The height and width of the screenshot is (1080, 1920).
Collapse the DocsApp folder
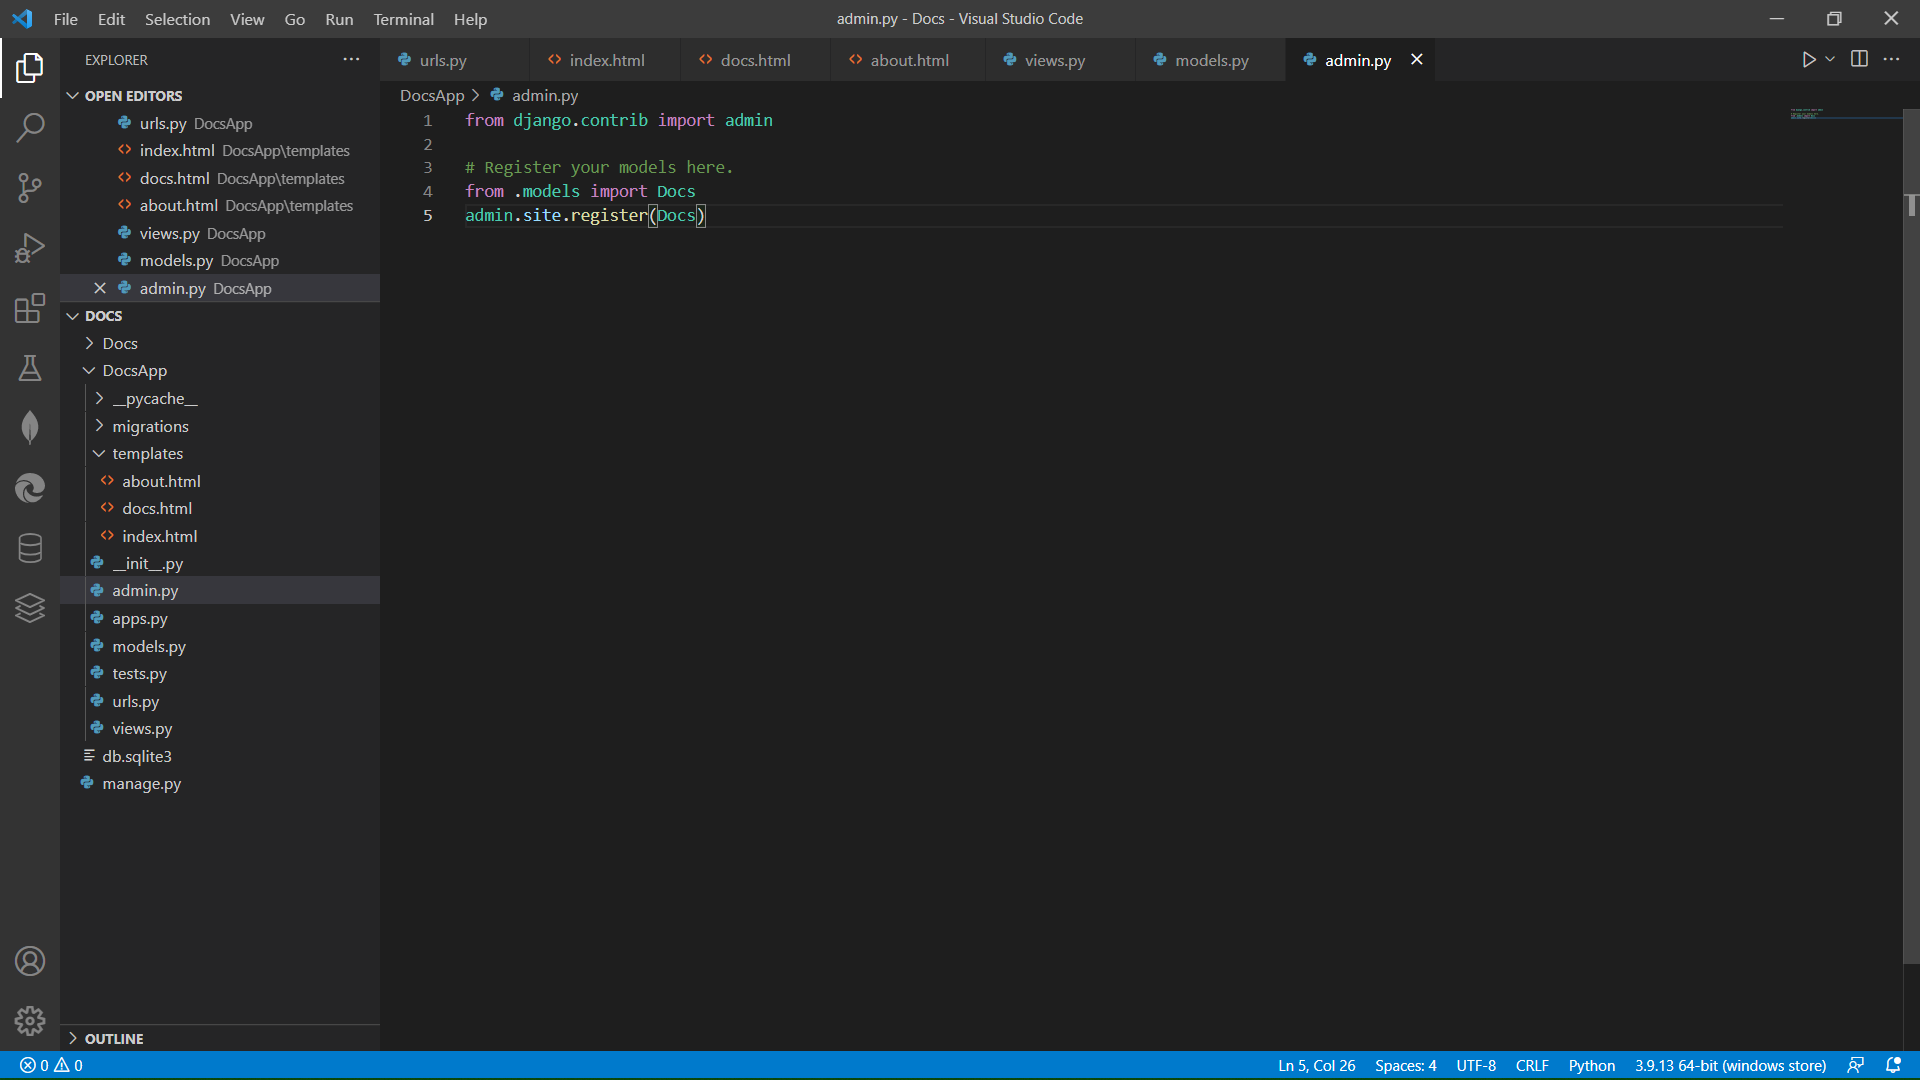[x=134, y=371]
